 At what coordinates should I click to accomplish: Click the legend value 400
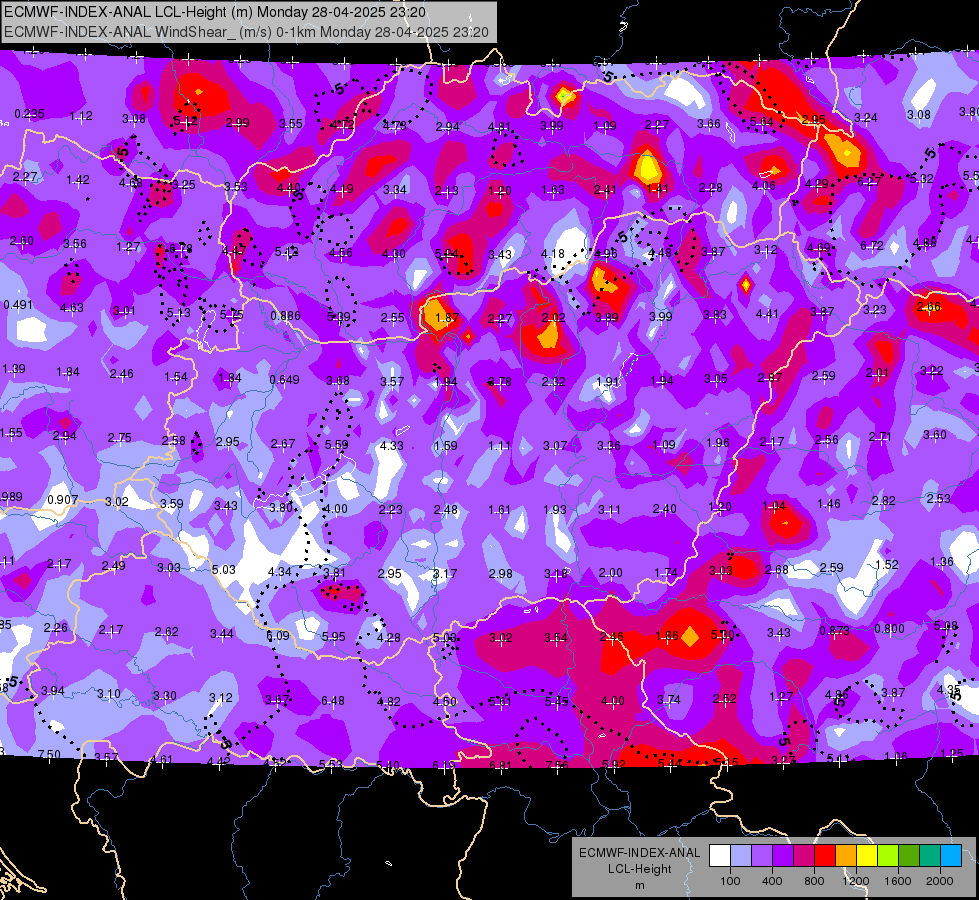point(772,881)
